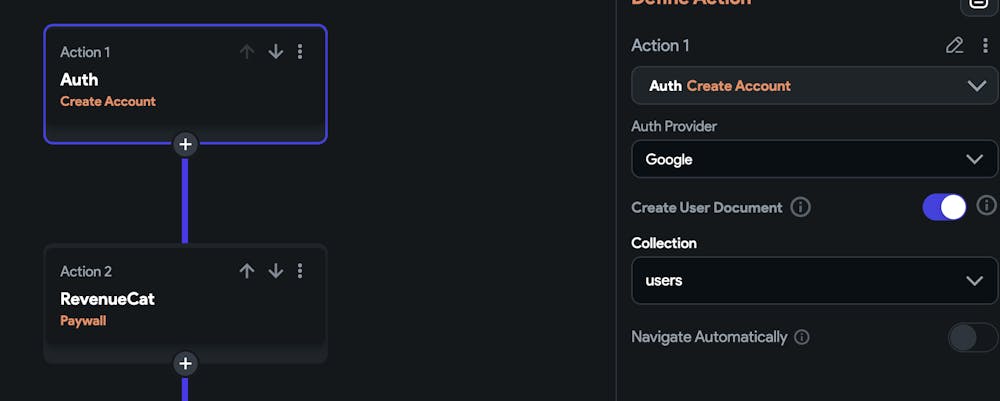Add action below Auth Create Account
The width and height of the screenshot is (1000, 401).
click(185, 144)
